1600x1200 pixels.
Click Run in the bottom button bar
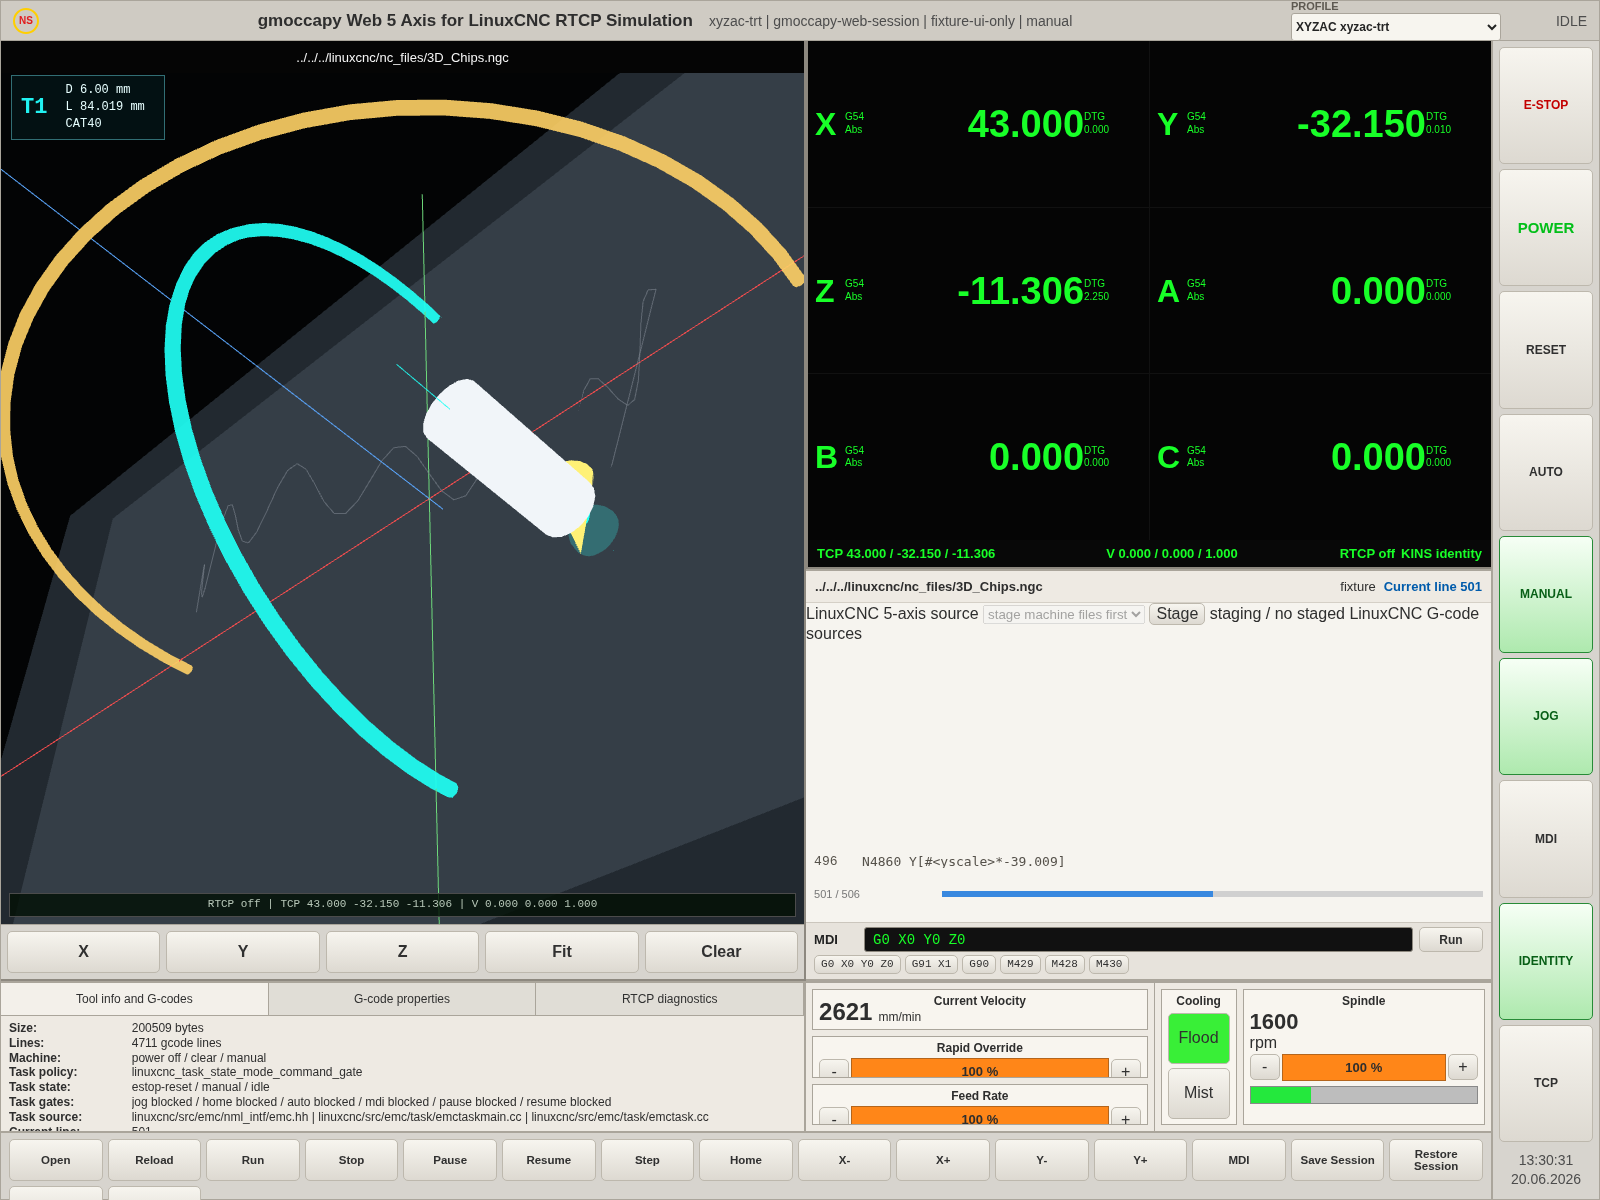[x=253, y=1160]
